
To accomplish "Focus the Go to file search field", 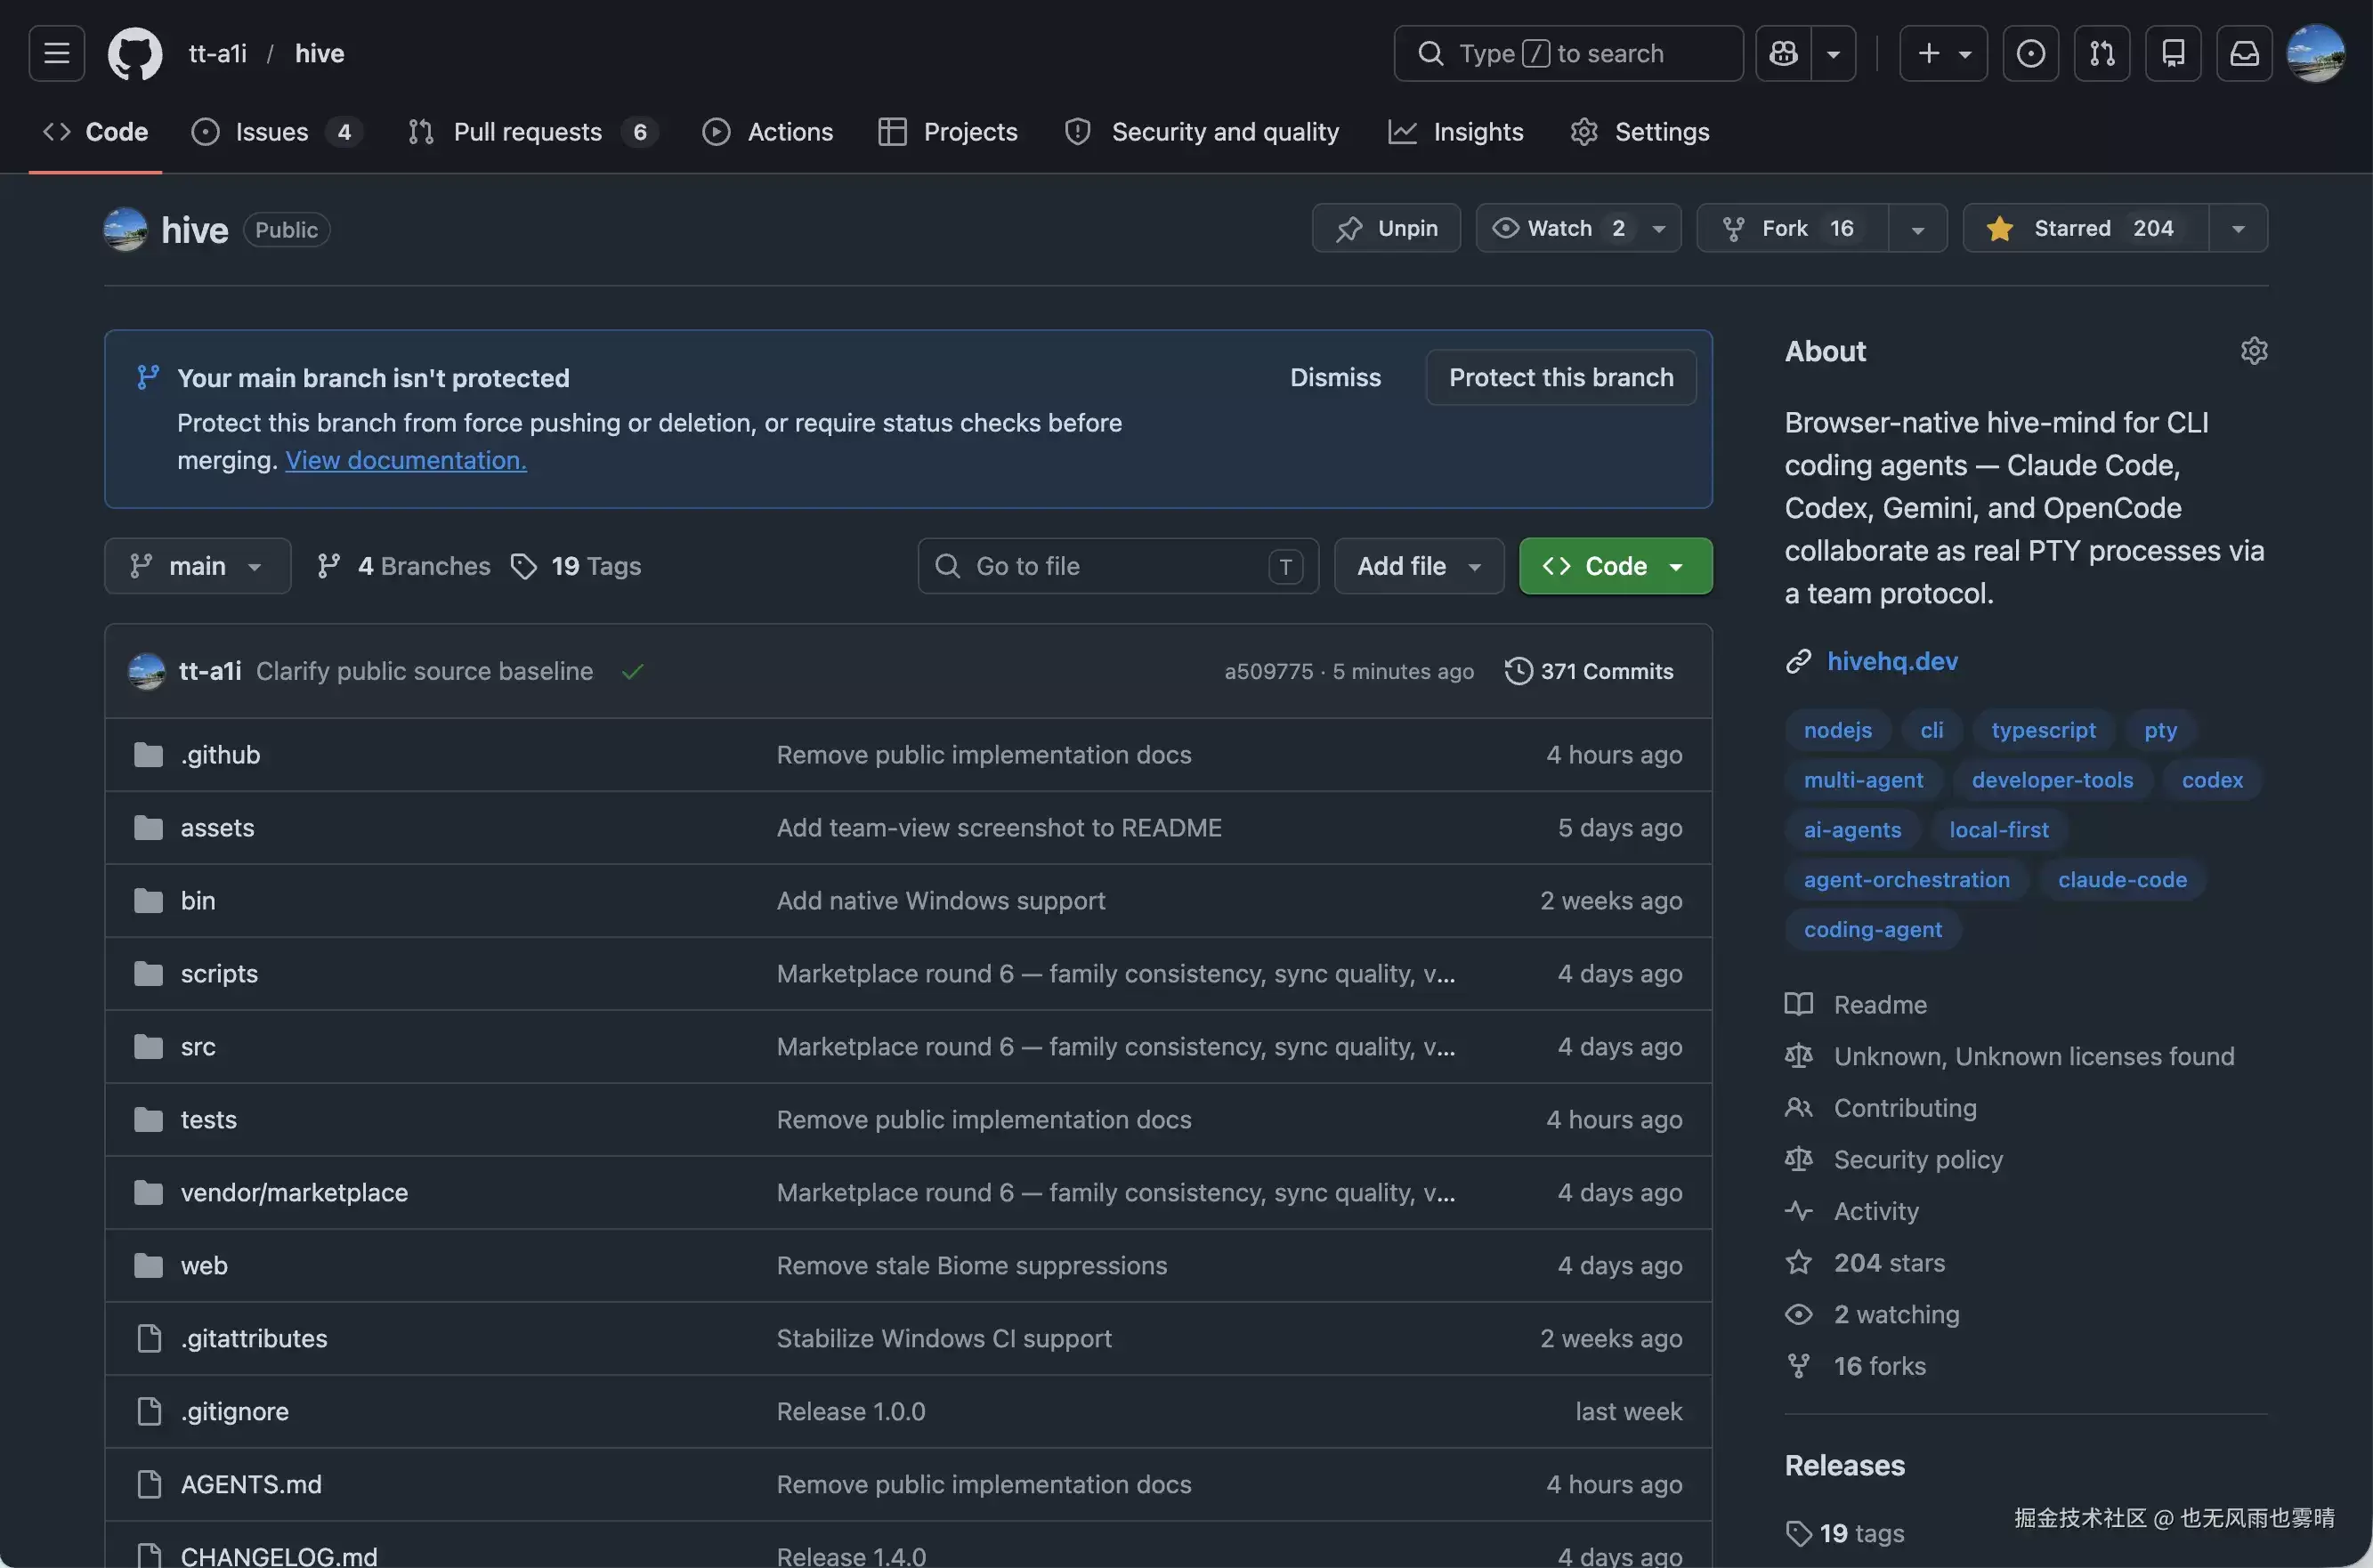I will (x=1117, y=566).
